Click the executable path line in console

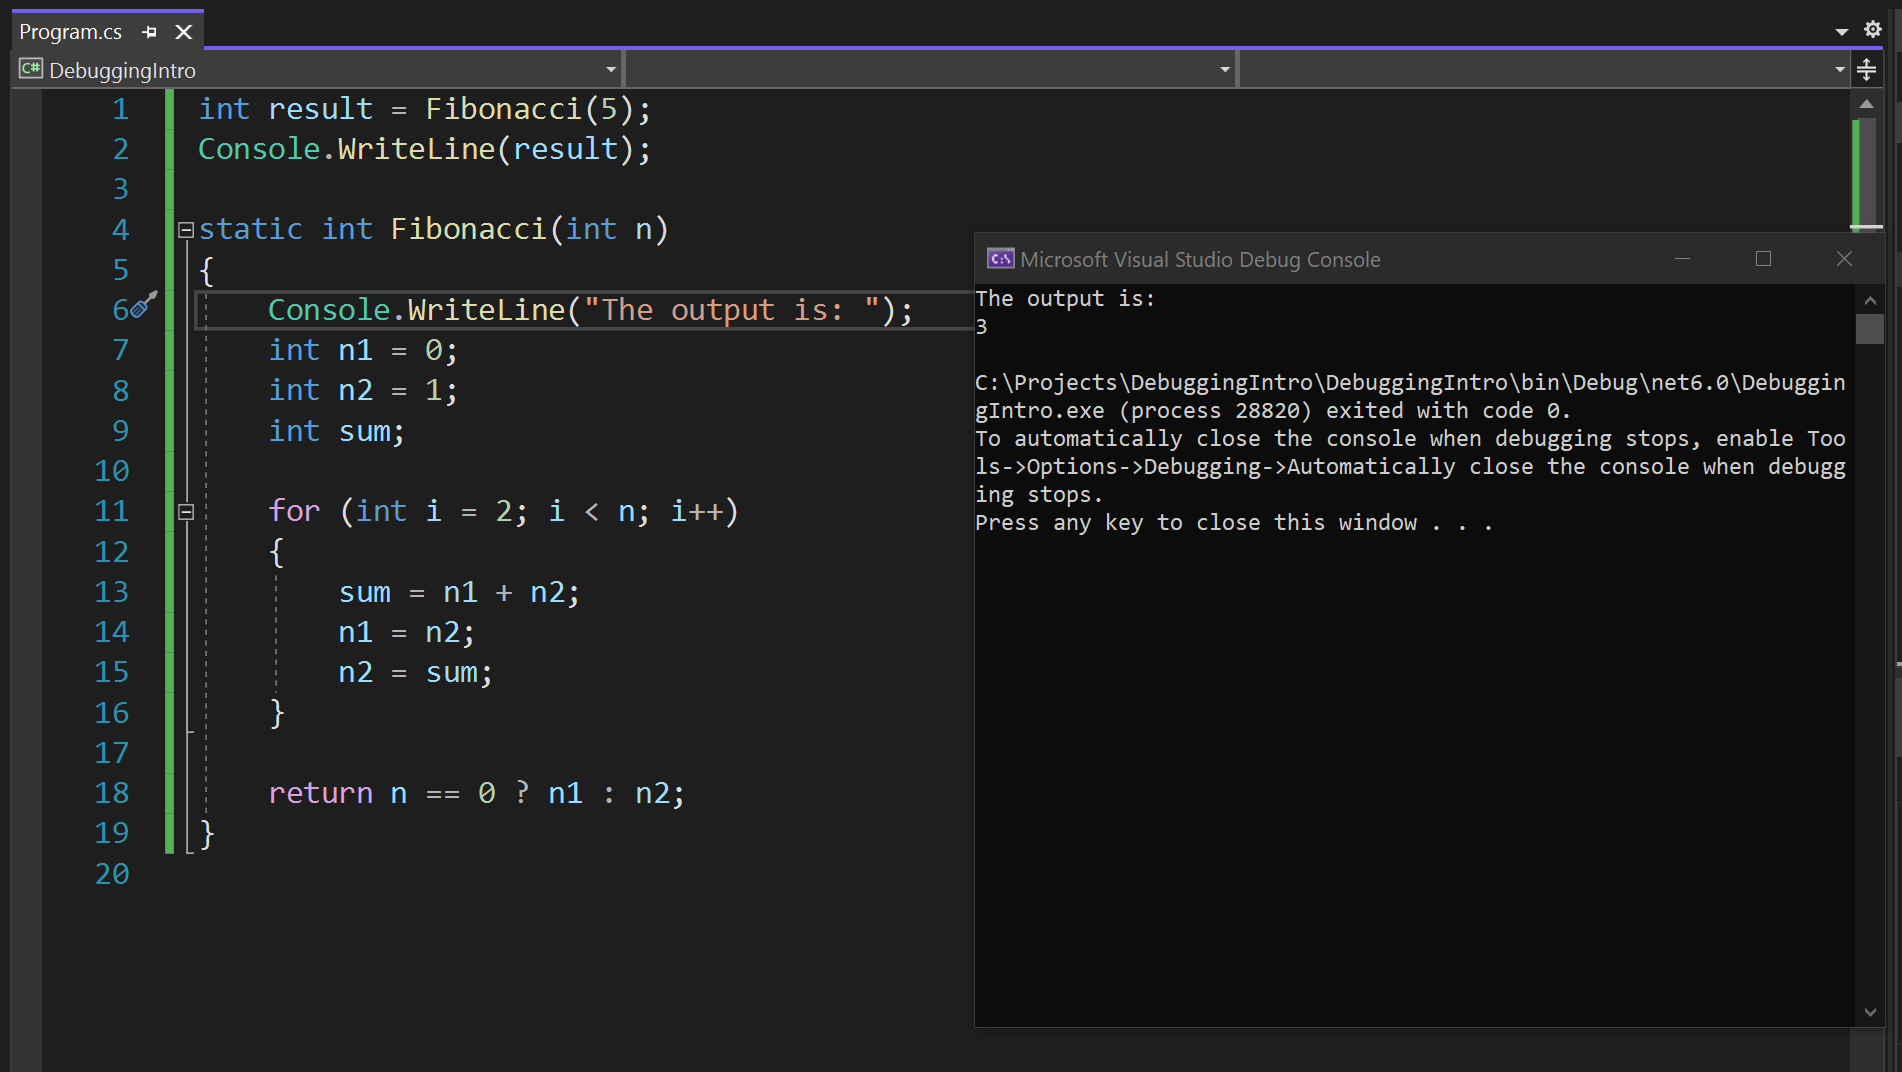click(1410, 383)
